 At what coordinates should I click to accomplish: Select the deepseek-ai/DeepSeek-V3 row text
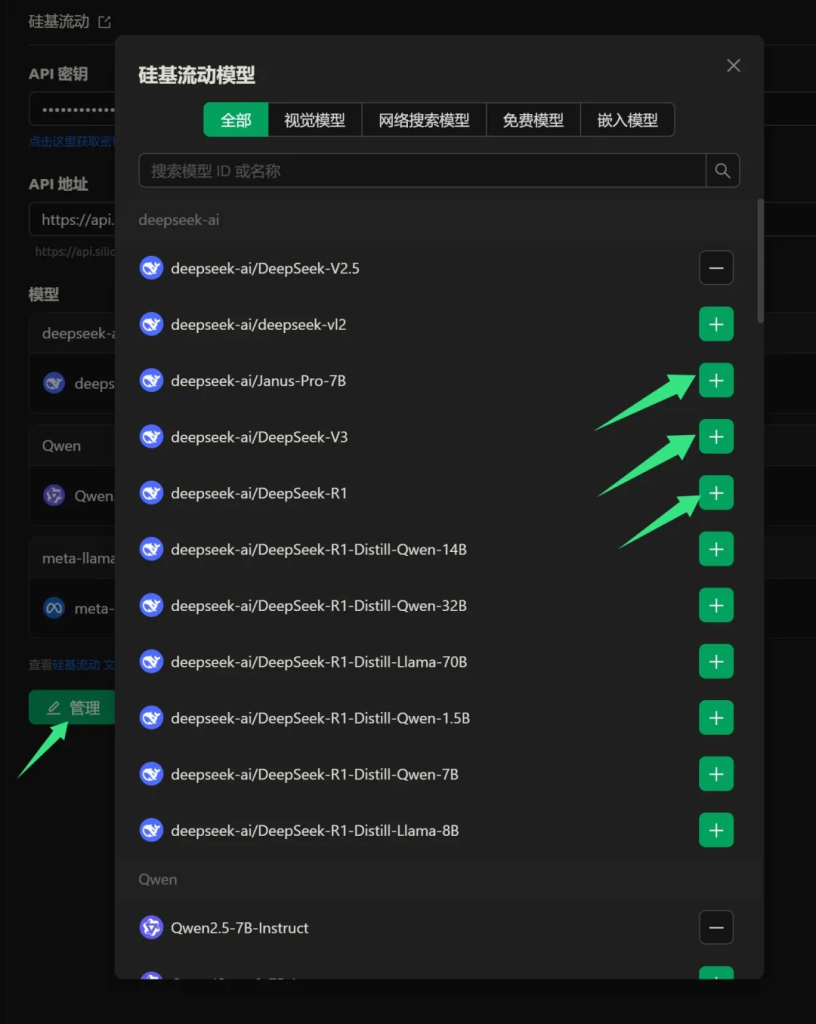click(x=259, y=437)
